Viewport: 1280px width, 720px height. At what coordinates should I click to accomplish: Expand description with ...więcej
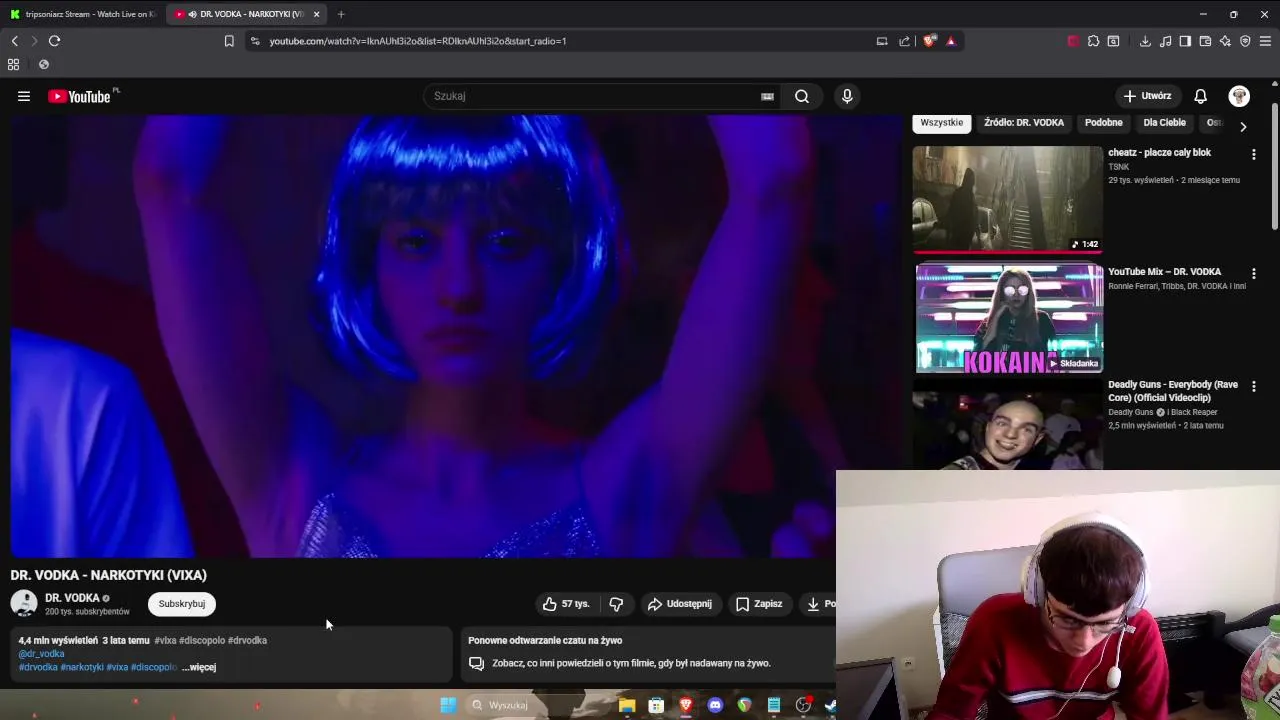coord(199,667)
